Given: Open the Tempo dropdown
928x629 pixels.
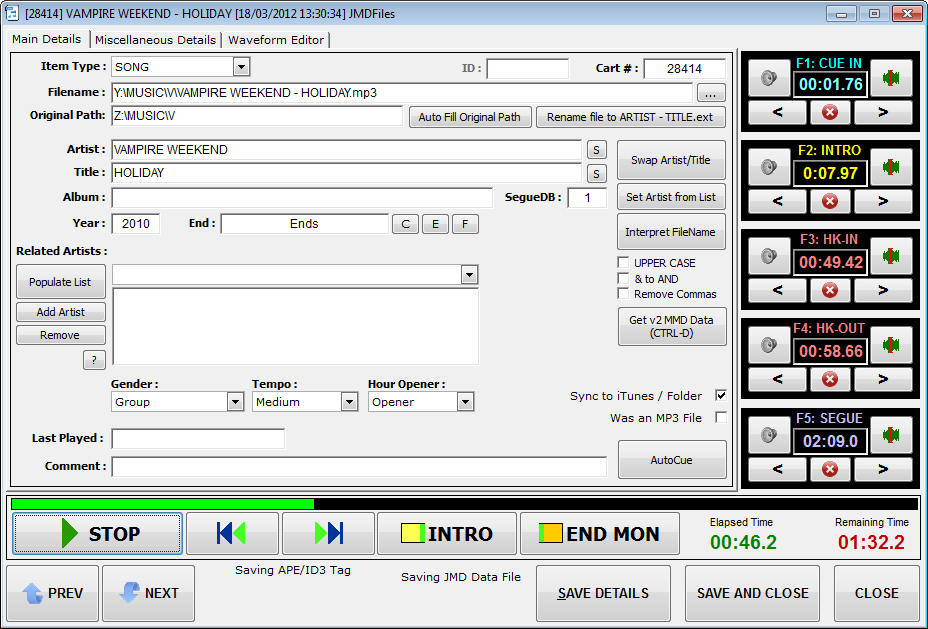Looking at the screenshot, I should click(349, 402).
